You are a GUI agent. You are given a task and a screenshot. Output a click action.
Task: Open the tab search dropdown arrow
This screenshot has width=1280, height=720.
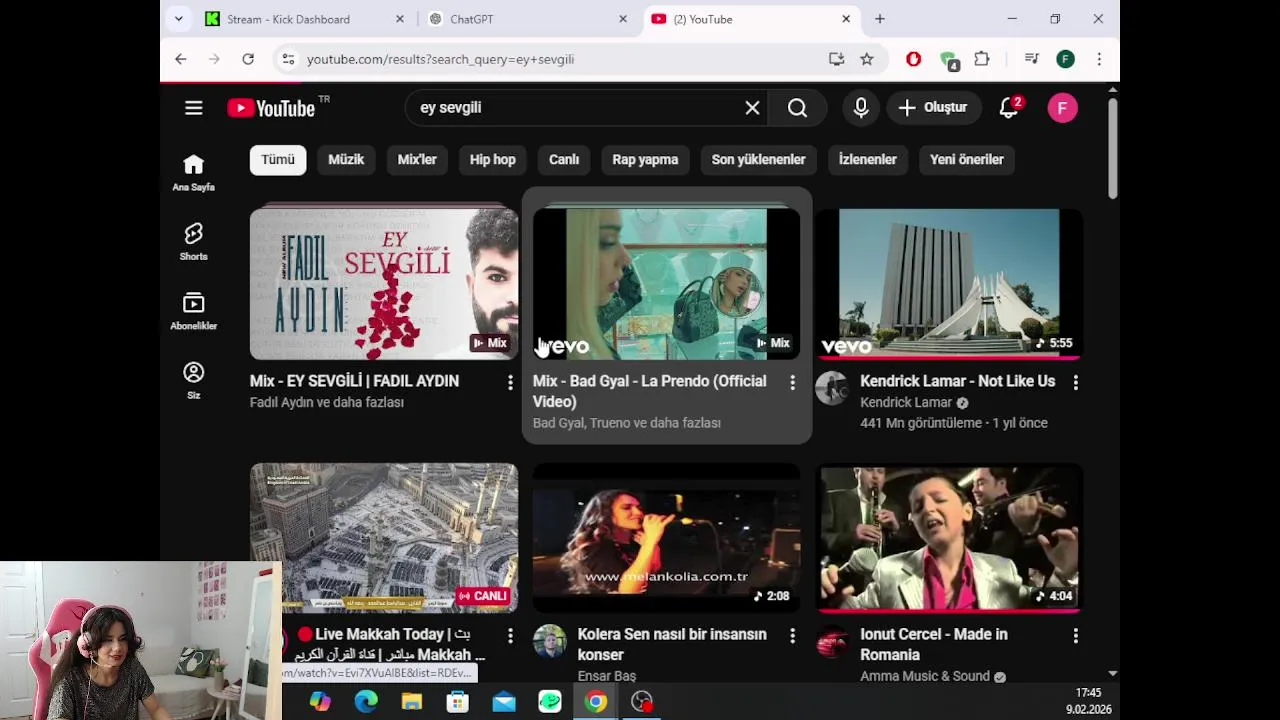(178, 19)
